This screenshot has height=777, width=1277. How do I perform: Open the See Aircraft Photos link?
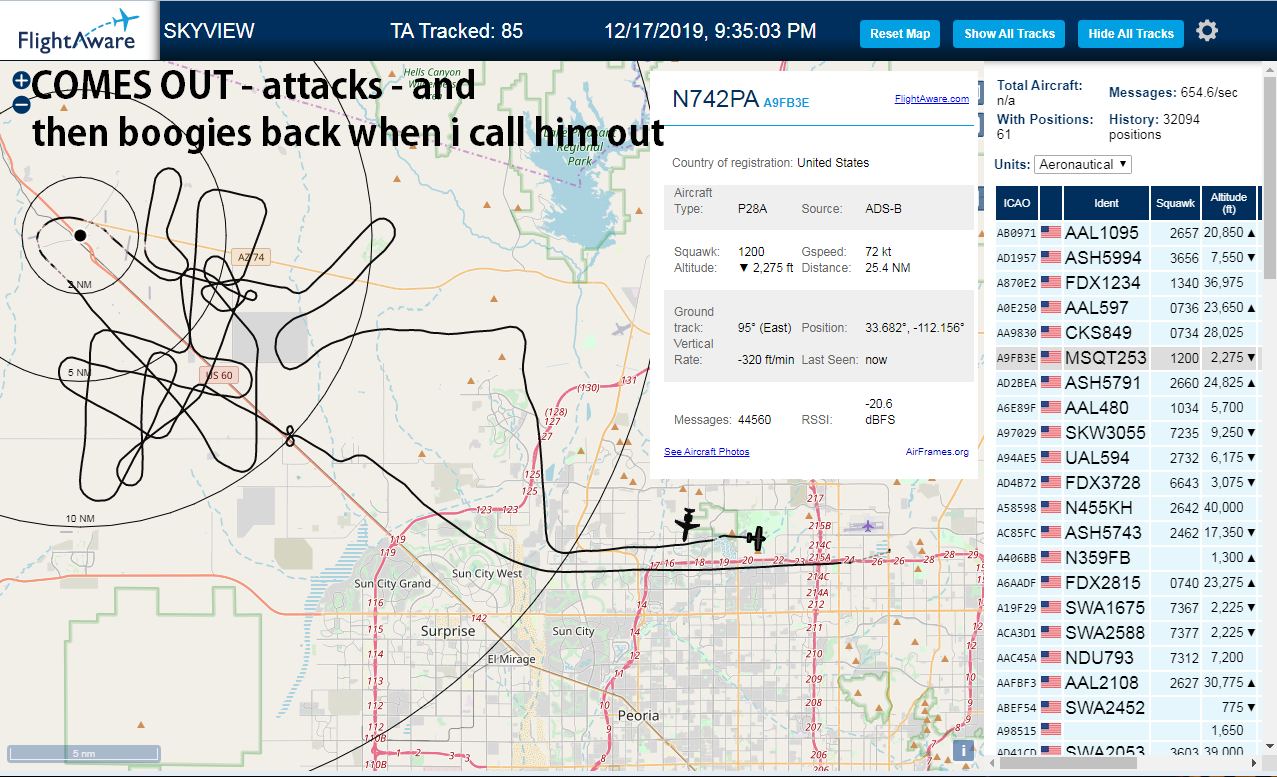707,452
